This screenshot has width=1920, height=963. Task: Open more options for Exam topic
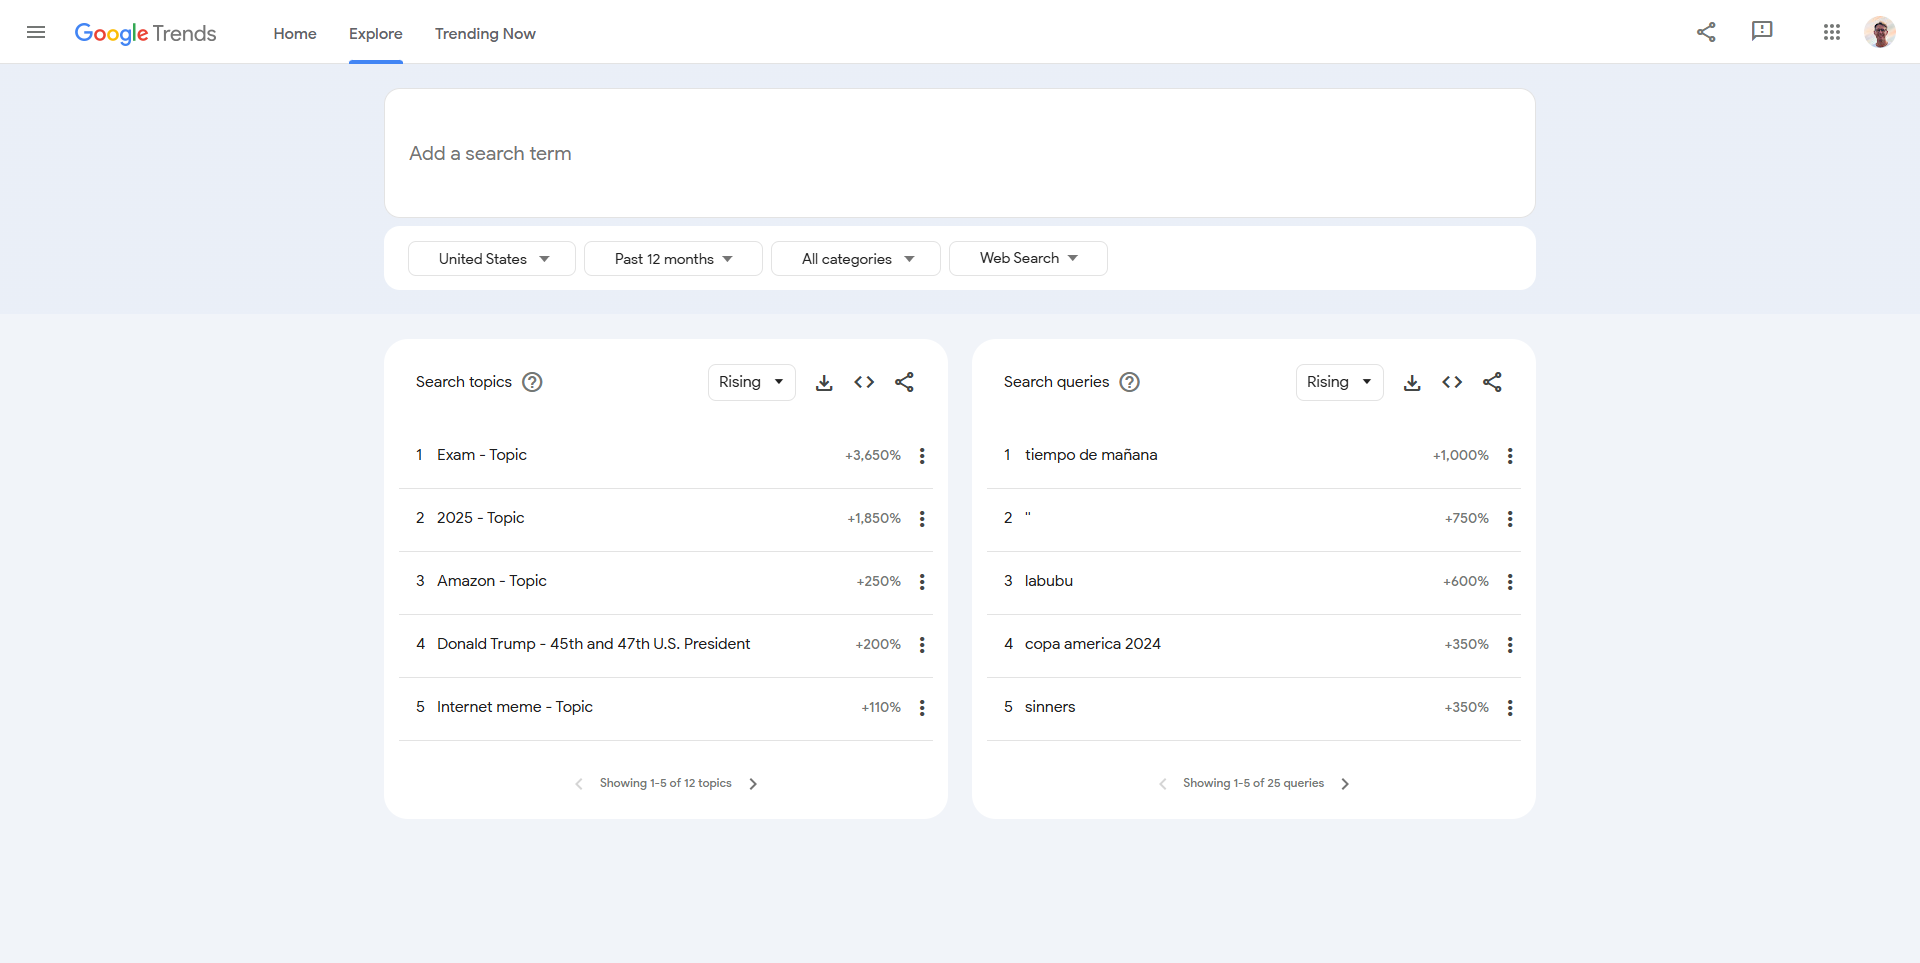tap(922, 456)
